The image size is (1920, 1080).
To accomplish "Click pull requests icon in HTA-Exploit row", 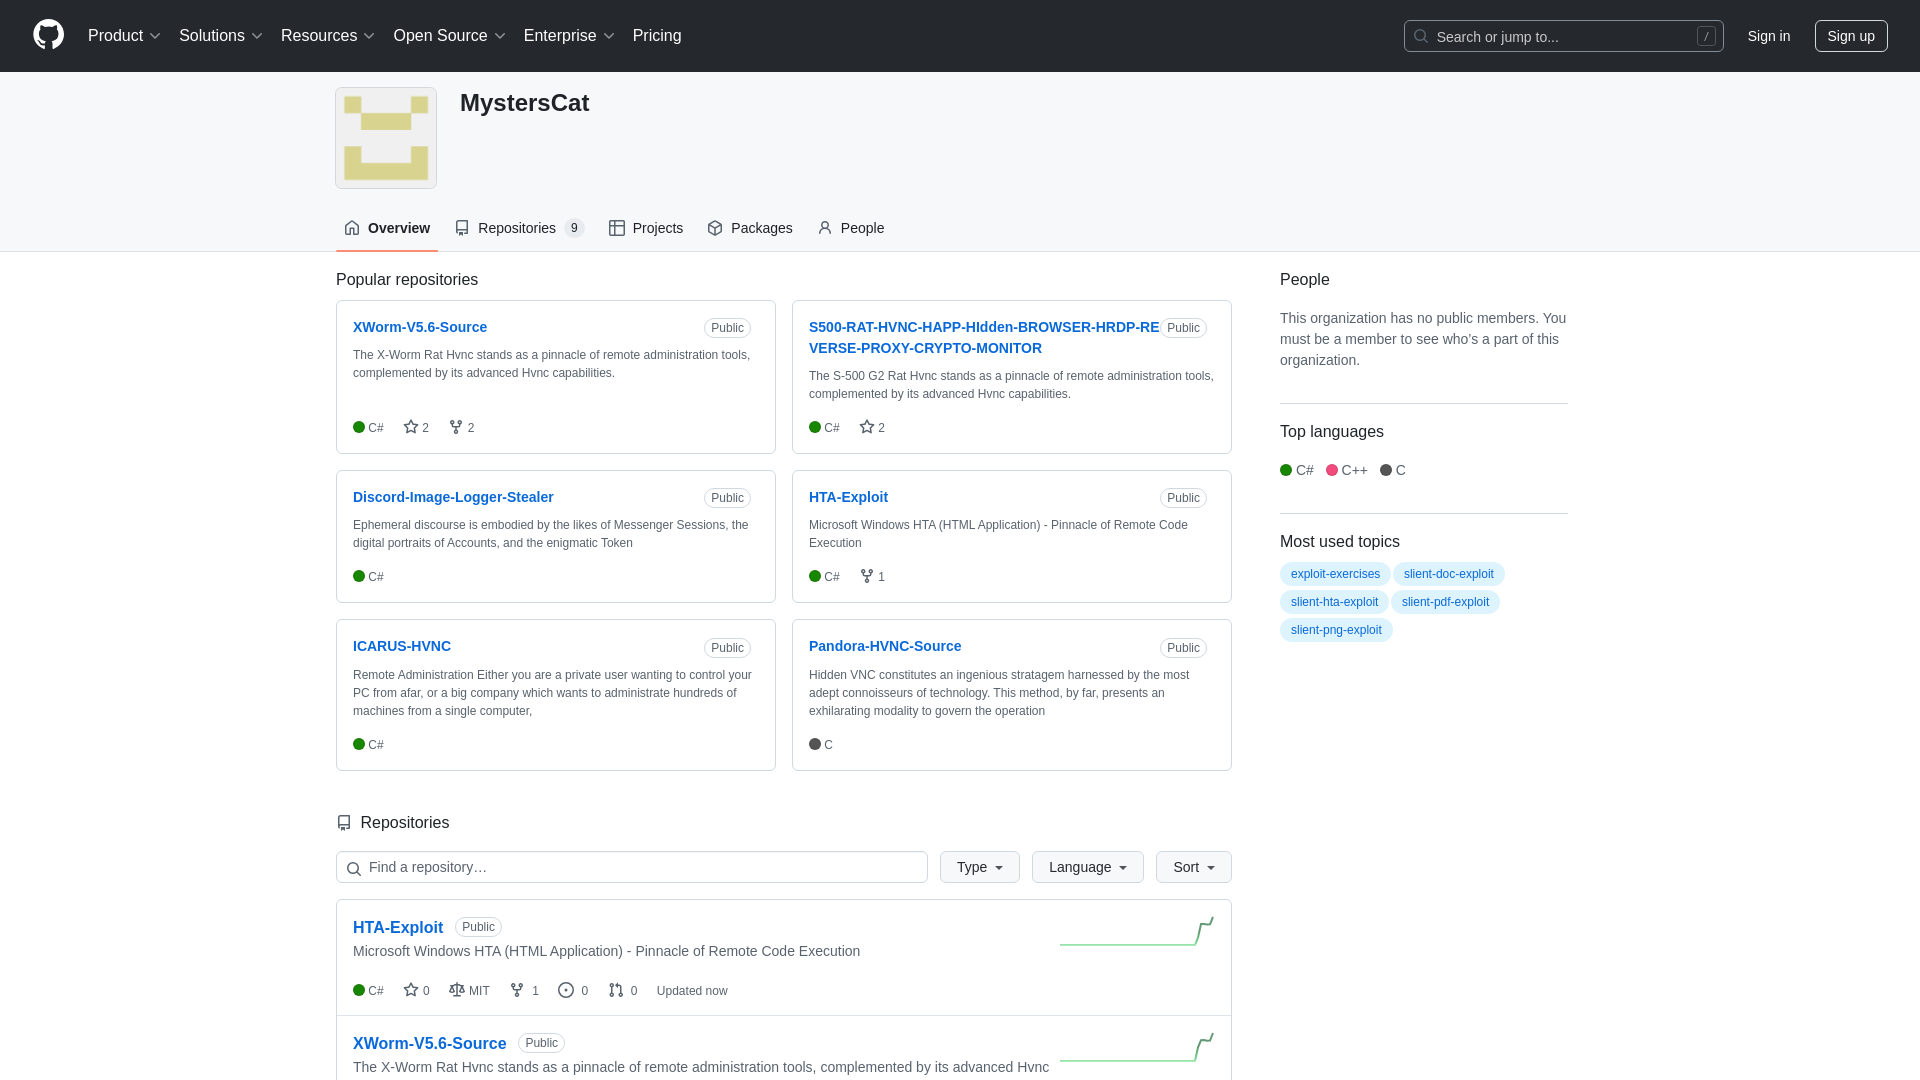I will click(x=616, y=990).
